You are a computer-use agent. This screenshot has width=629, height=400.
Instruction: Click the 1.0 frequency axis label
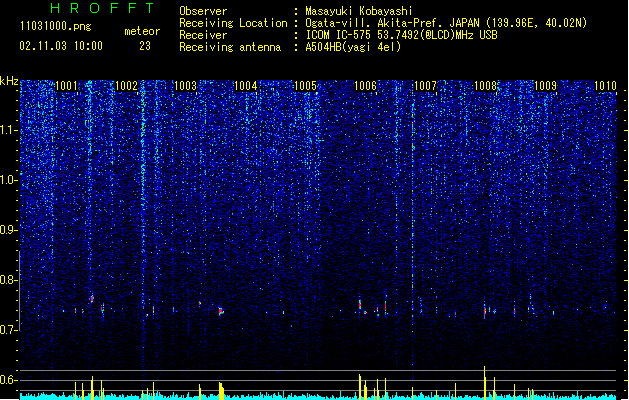[x=9, y=181]
